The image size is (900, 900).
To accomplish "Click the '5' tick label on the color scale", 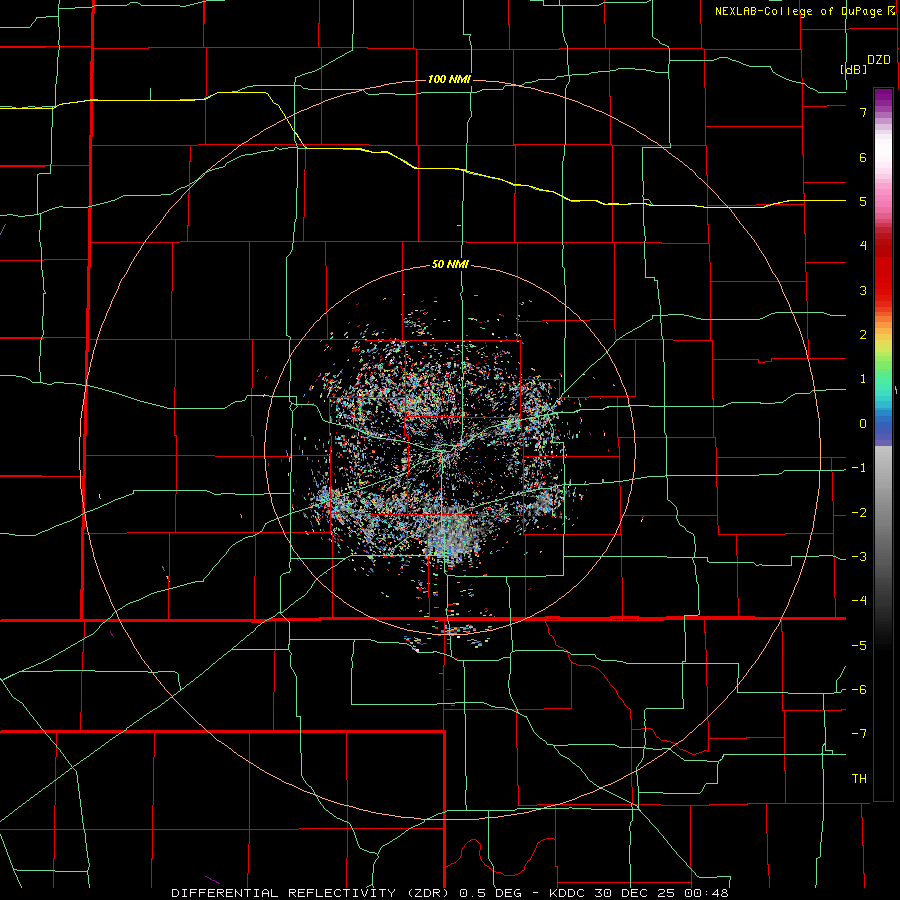I will point(863,201).
